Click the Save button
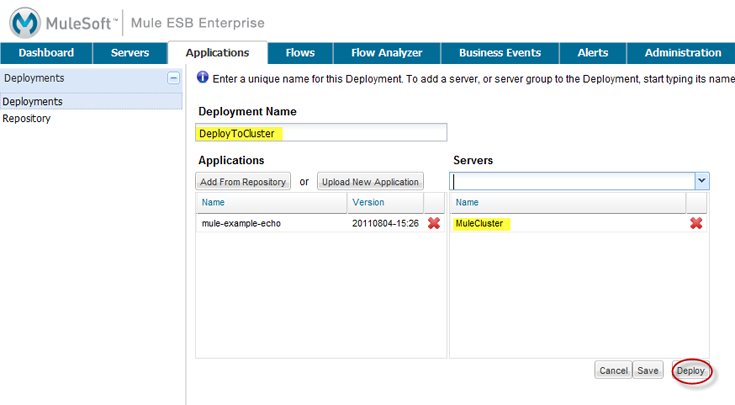Viewport: 735px width, 405px height. point(648,370)
